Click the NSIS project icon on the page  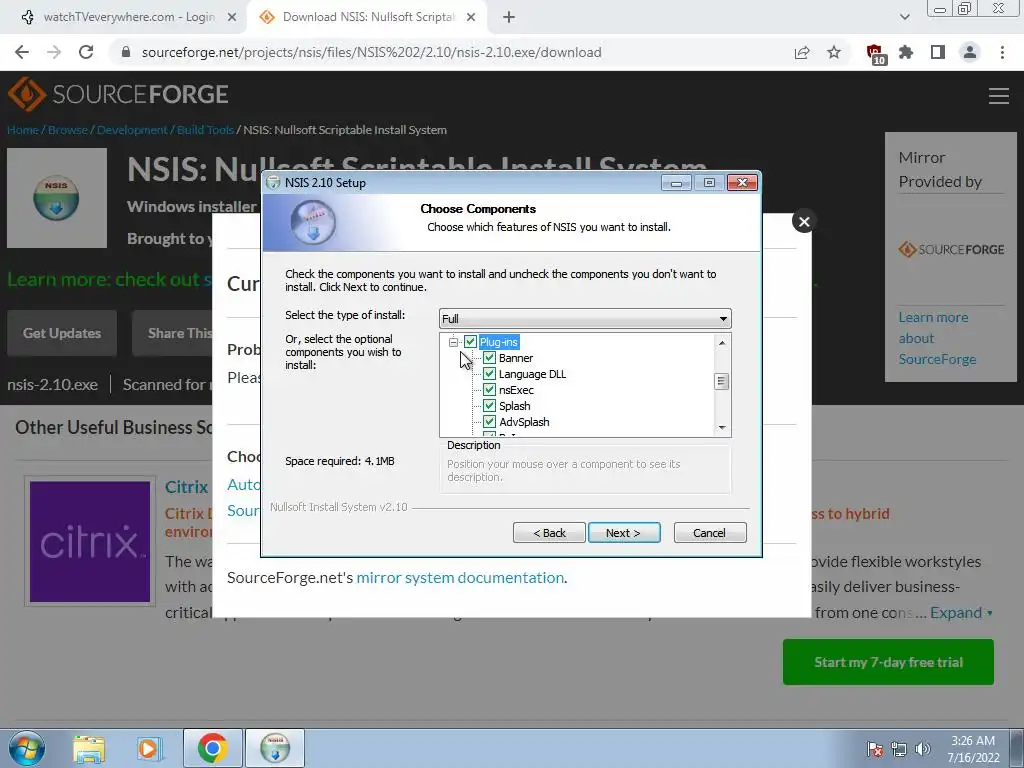(x=57, y=198)
